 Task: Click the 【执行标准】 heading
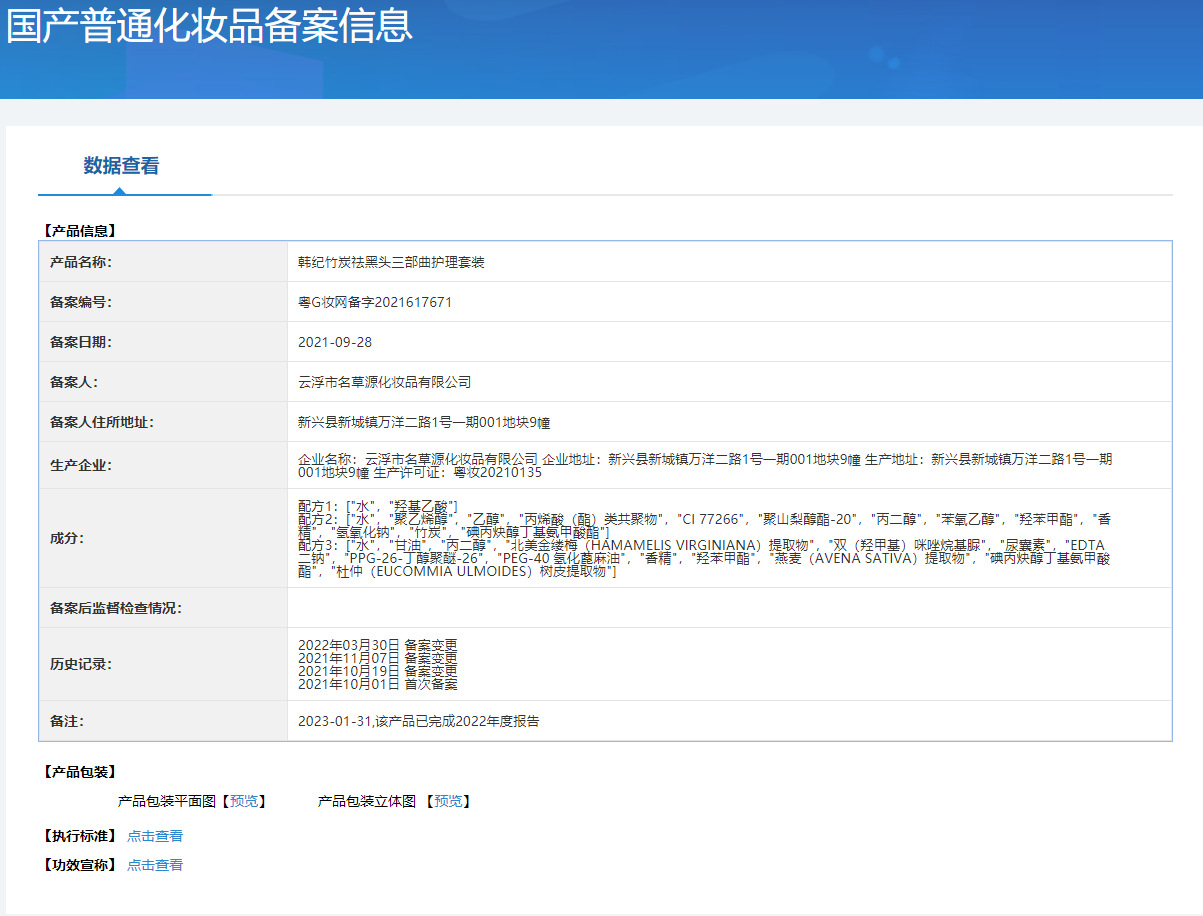[80, 836]
